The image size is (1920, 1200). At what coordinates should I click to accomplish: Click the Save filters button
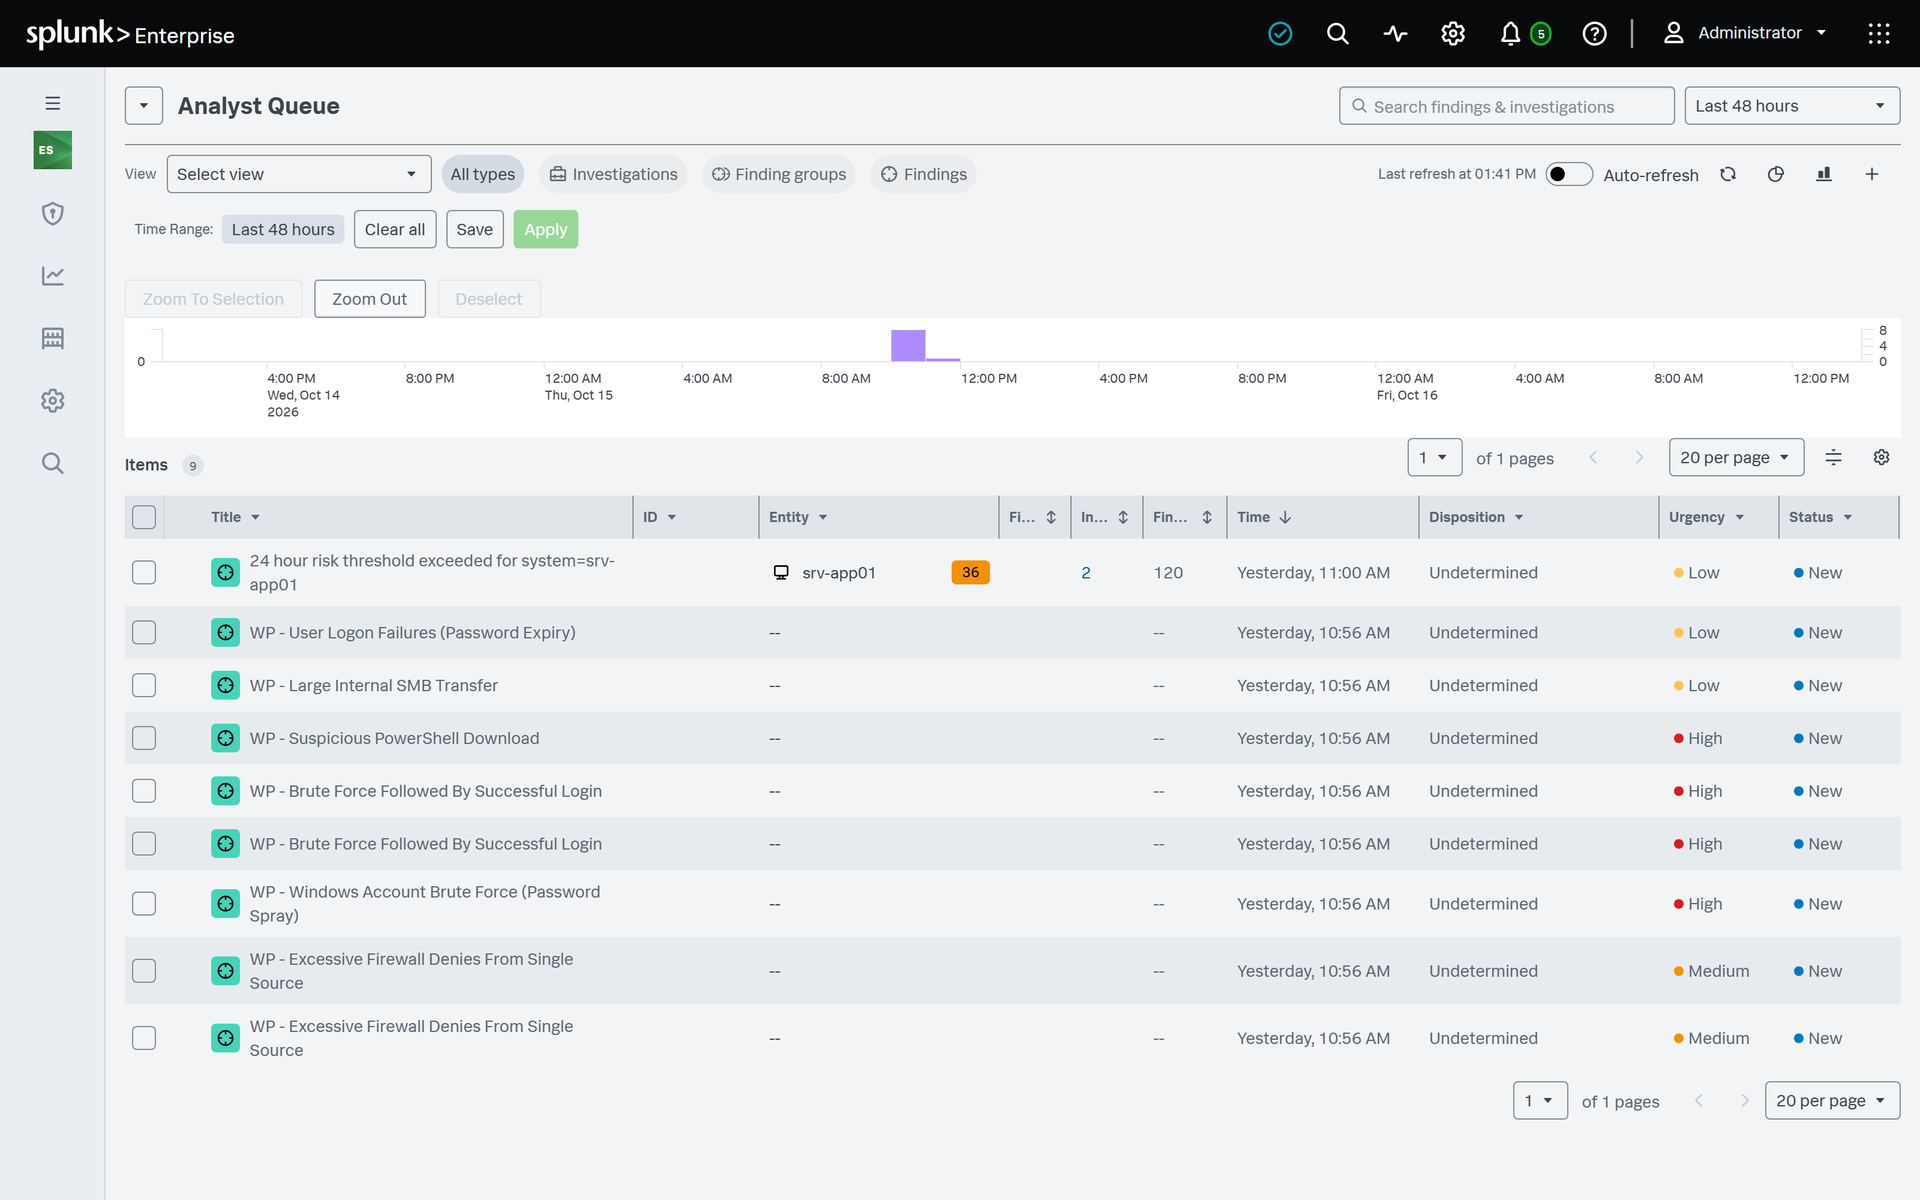click(475, 229)
